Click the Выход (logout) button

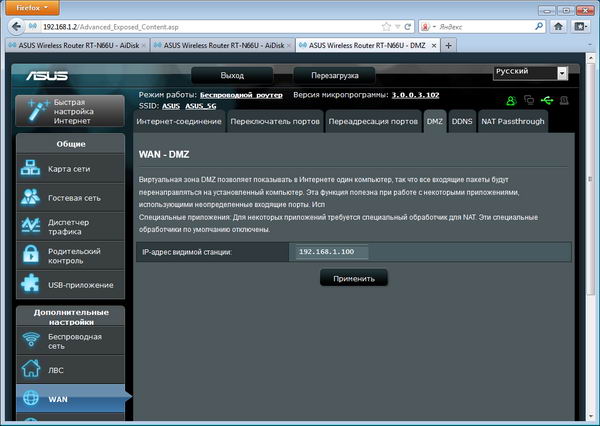pyautogui.click(x=232, y=75)
